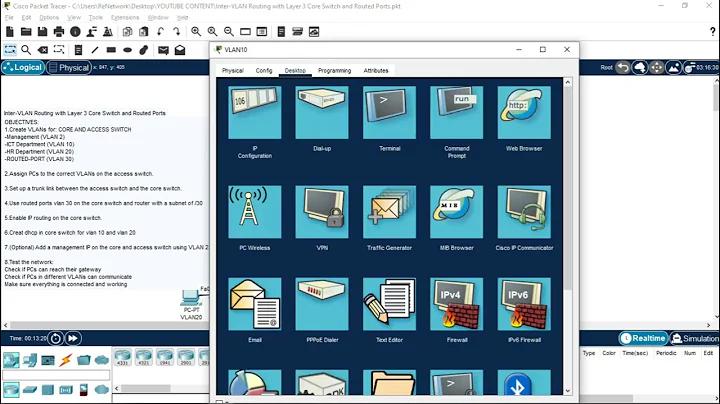
Task: Click the Print toolbar icon
Action: tap(59, 32)
